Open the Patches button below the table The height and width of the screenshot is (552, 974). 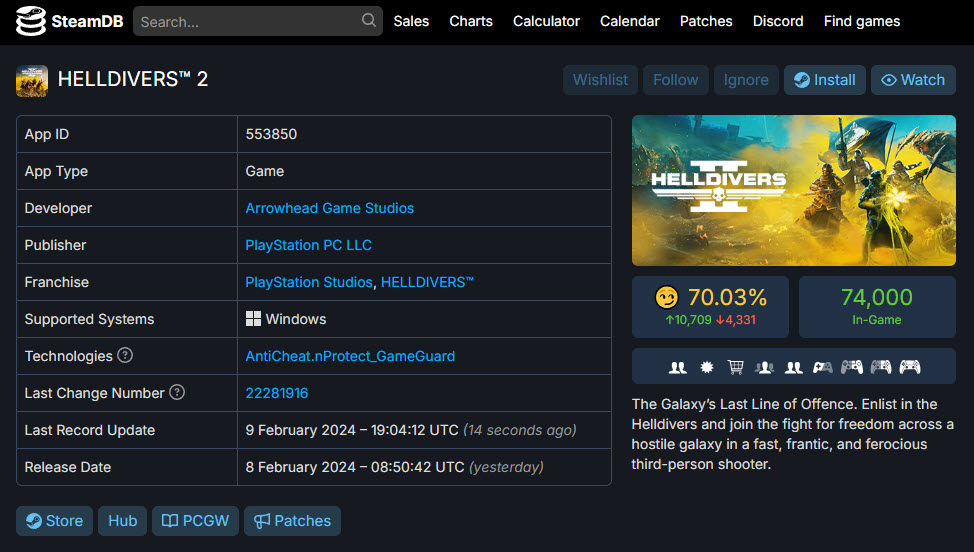(293, 521)
